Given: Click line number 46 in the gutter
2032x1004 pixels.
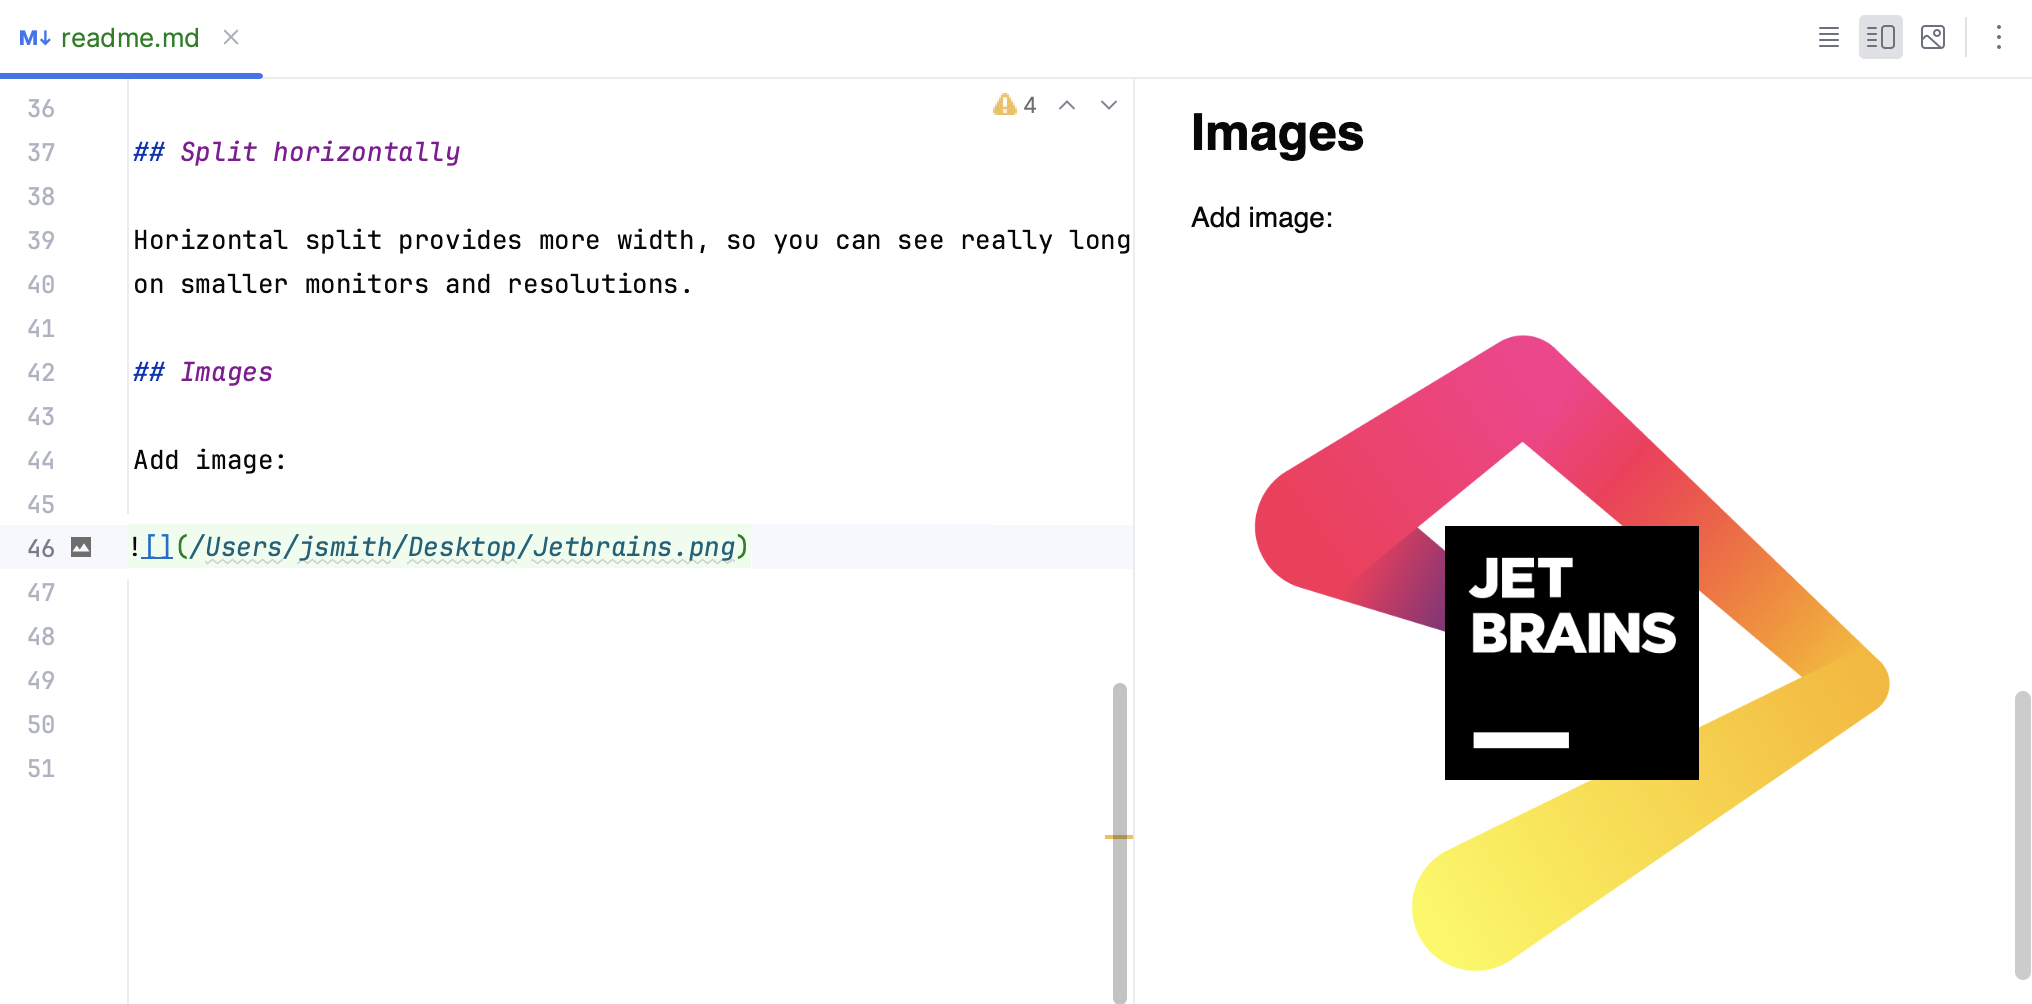Looking at the screenshot, I should [41, 547].
